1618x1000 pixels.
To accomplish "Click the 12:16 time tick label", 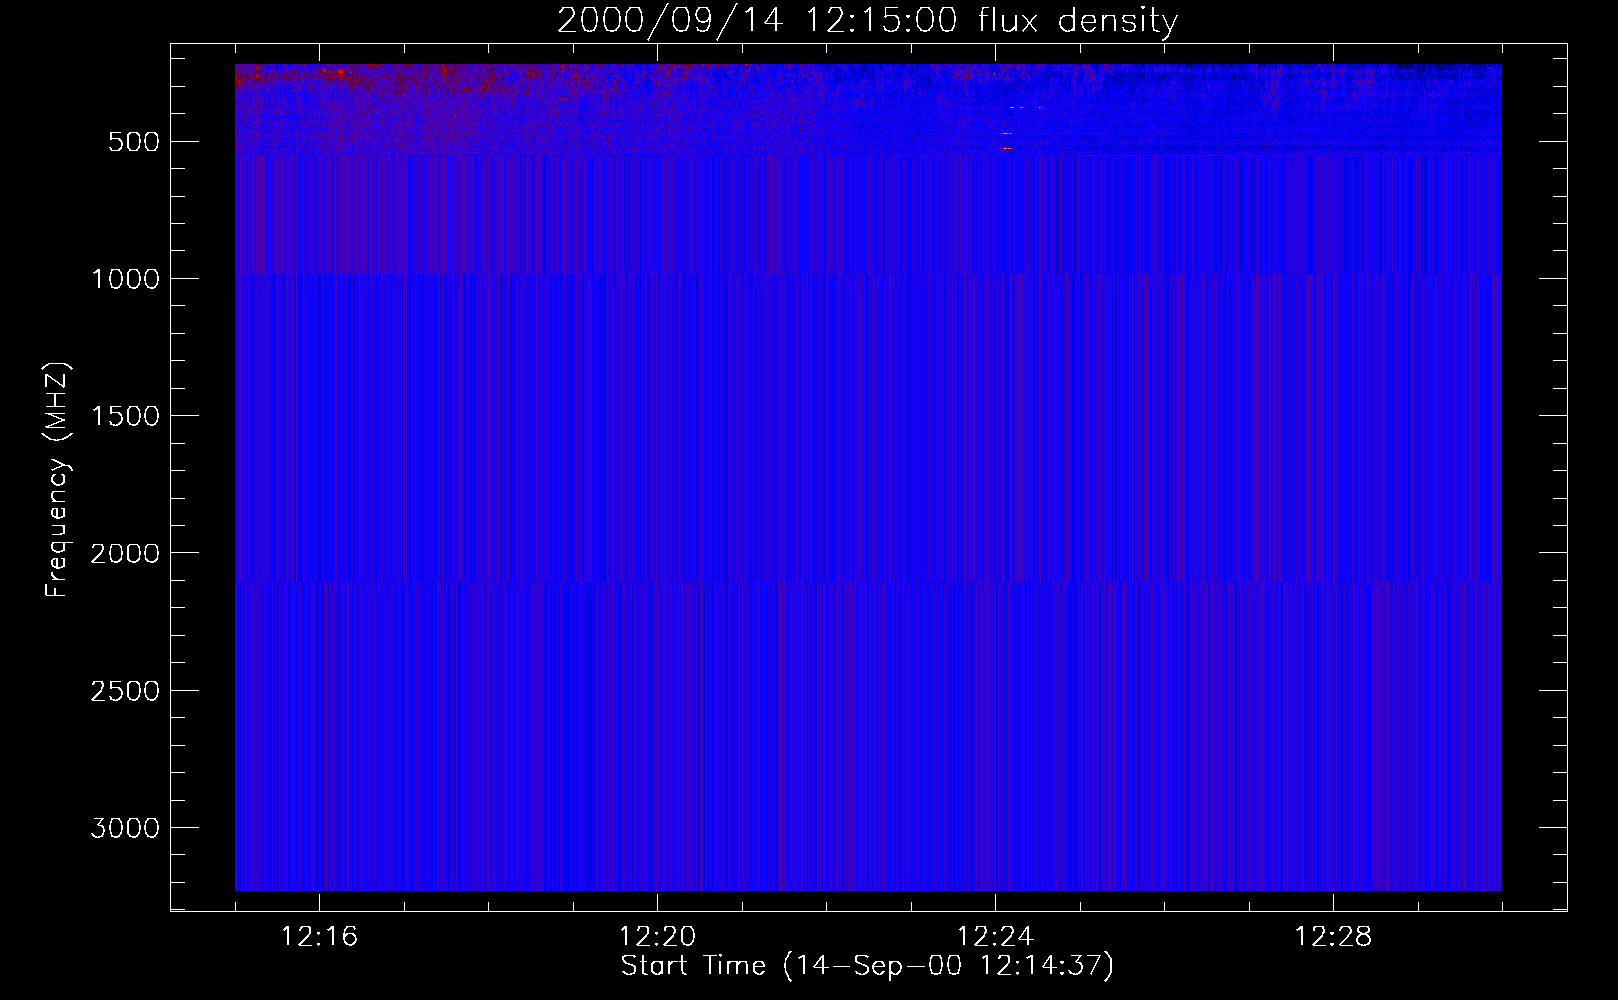I will click(x=319, y=937).
